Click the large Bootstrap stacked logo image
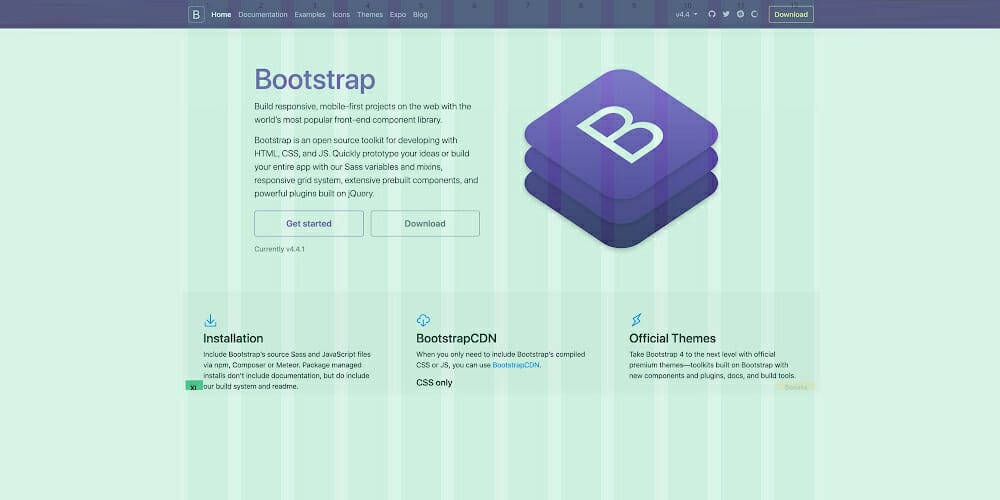 pyautogui.click(x=621, y=158)
